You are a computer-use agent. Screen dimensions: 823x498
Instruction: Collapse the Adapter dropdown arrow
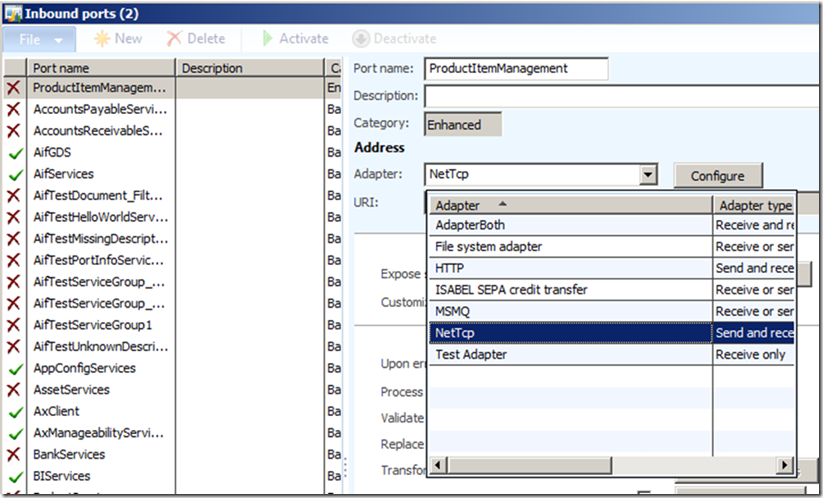click(x=648, y=175)
